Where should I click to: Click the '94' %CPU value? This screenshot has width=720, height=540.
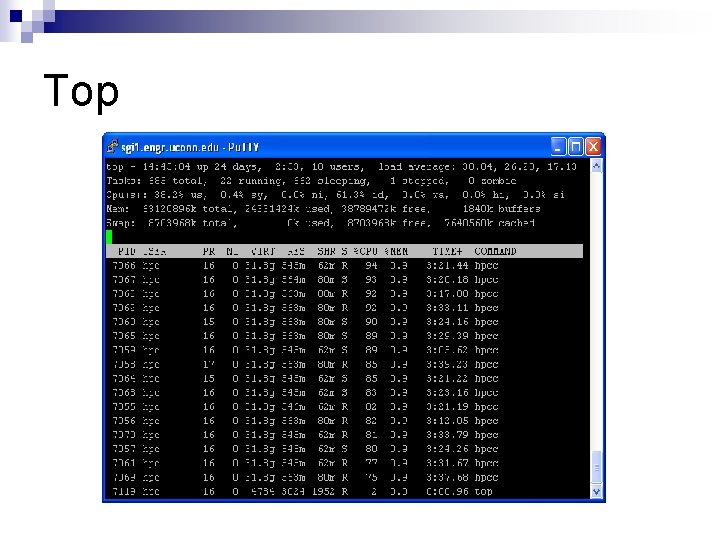(x=371, y=265)
